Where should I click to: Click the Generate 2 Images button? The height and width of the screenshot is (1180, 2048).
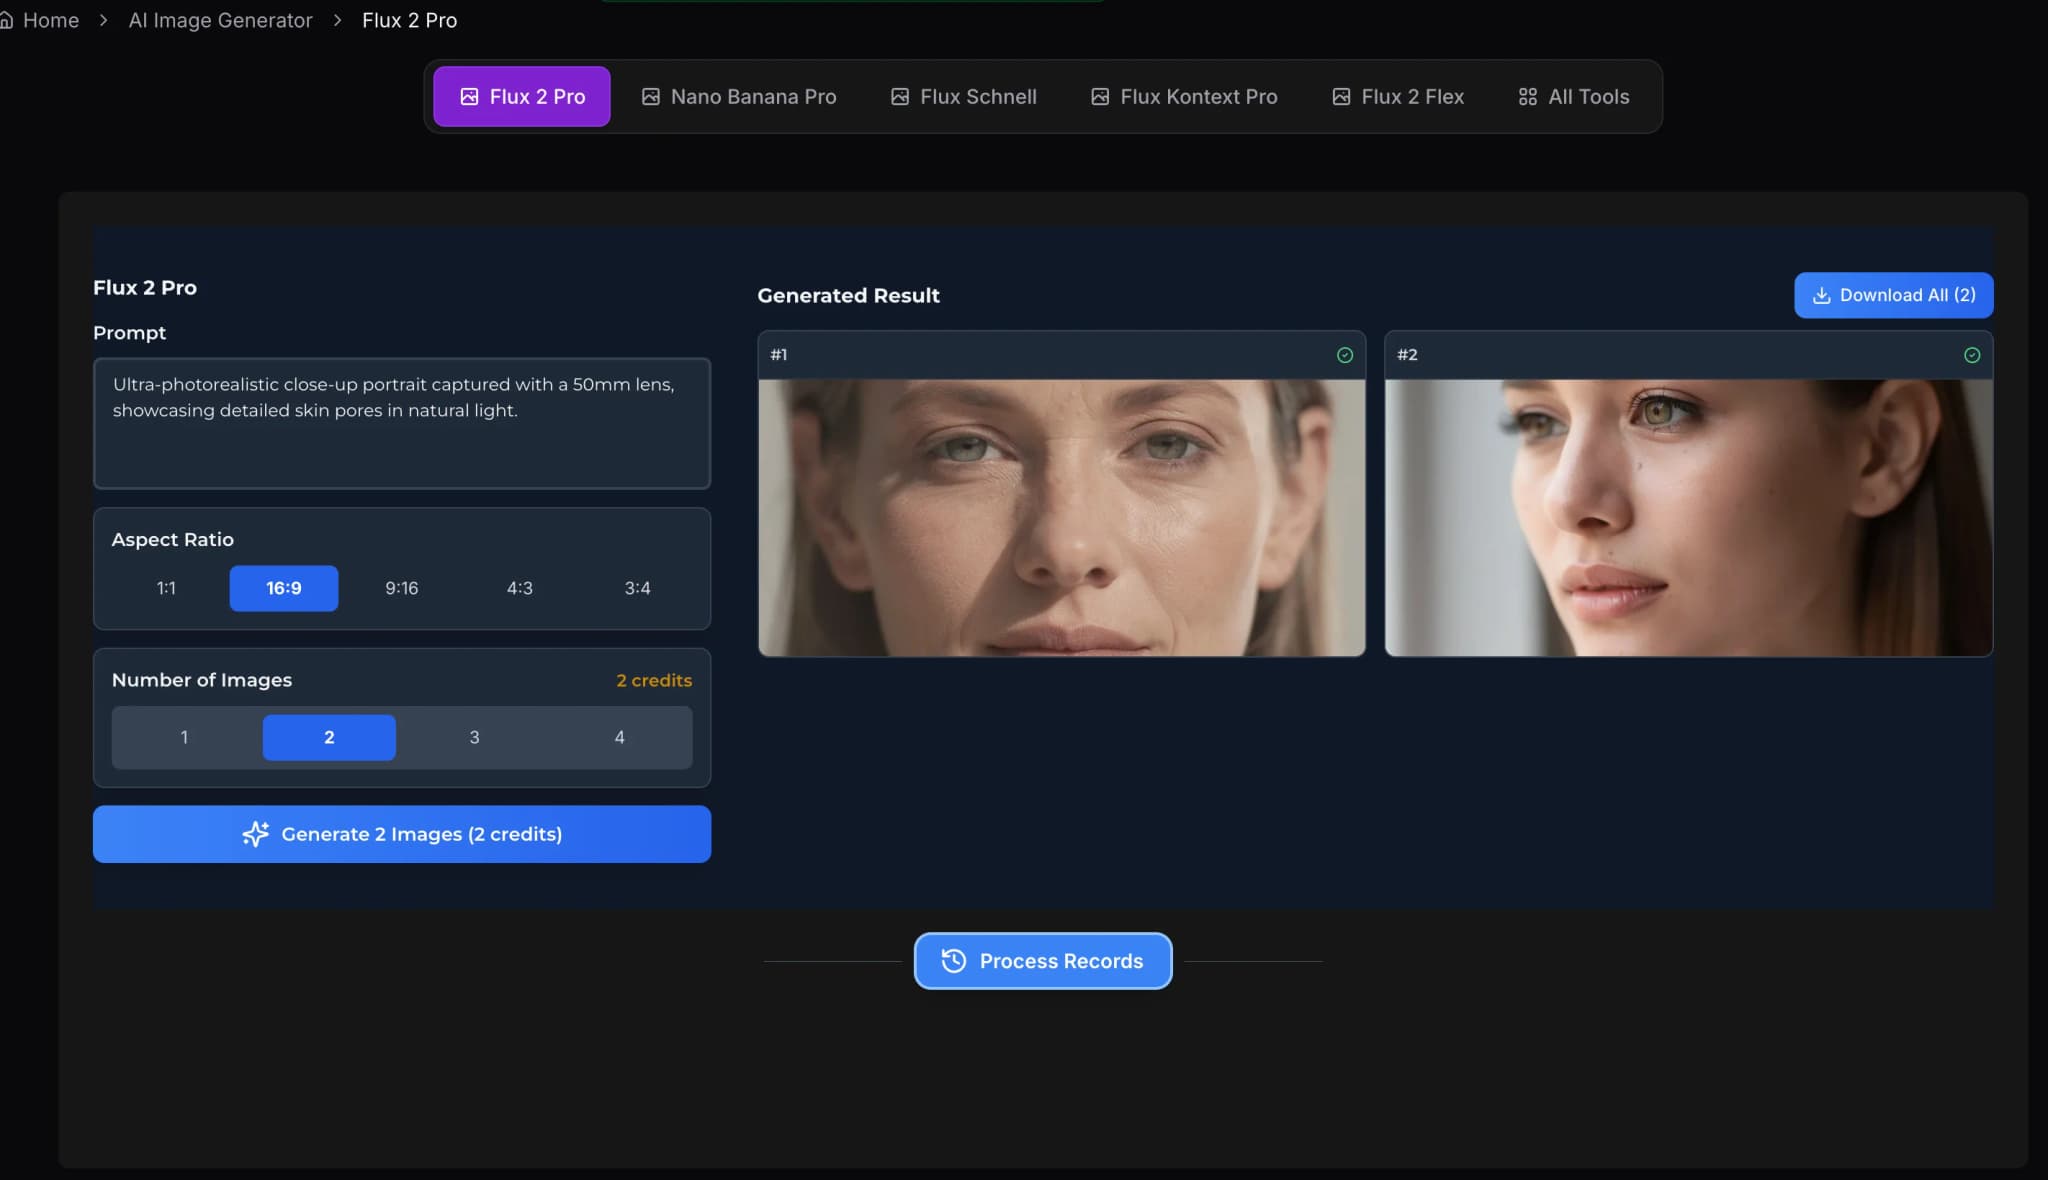401,833
